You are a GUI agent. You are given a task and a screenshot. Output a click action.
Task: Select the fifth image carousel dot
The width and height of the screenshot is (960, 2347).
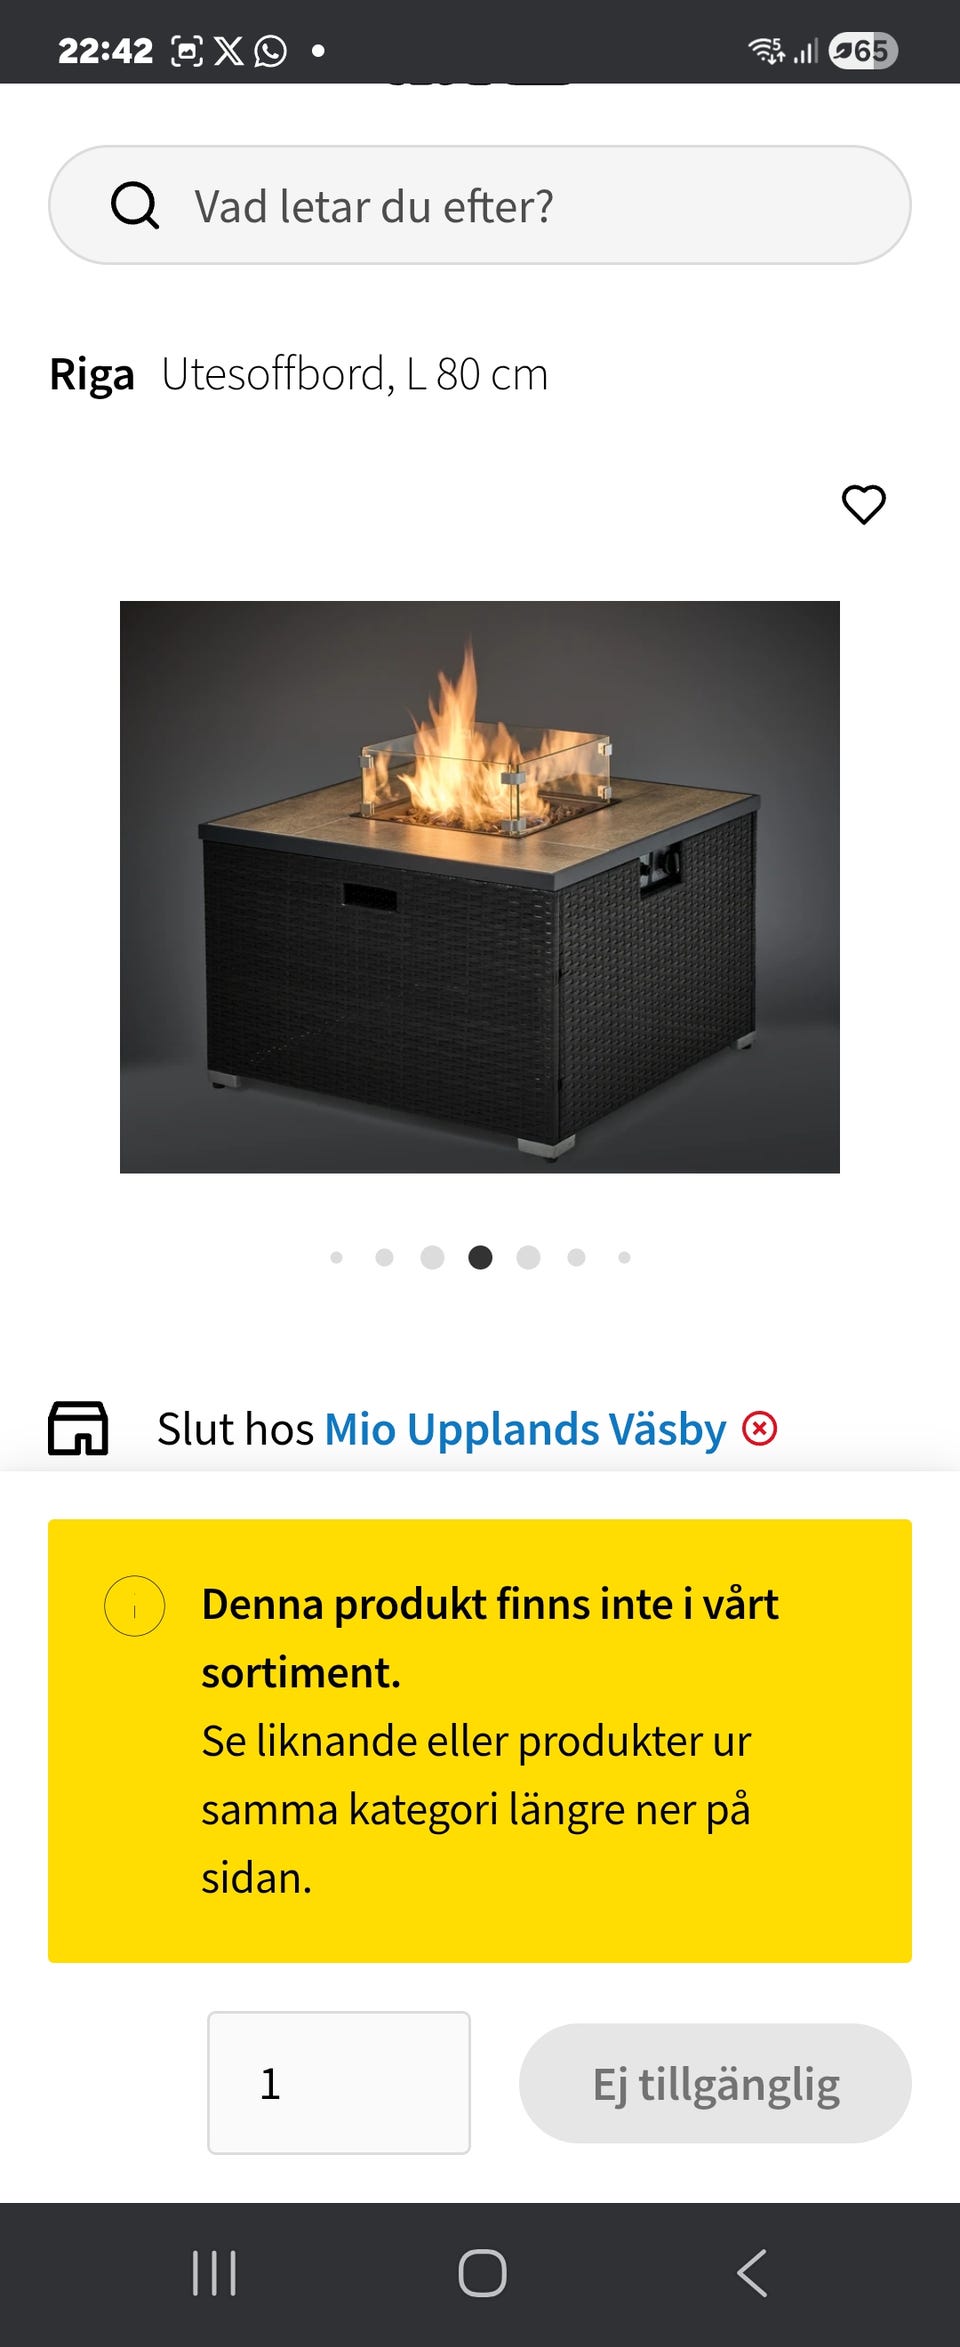(x=528, y=1257)
